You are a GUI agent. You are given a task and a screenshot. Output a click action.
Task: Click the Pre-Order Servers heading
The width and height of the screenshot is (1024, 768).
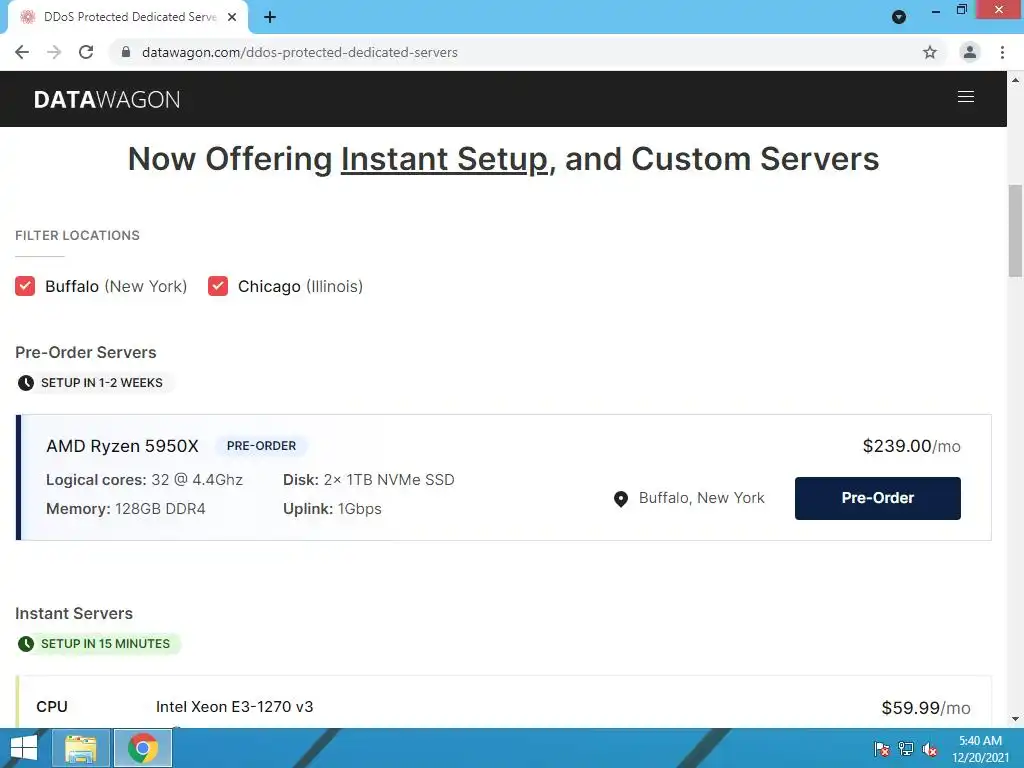point(86,353)
